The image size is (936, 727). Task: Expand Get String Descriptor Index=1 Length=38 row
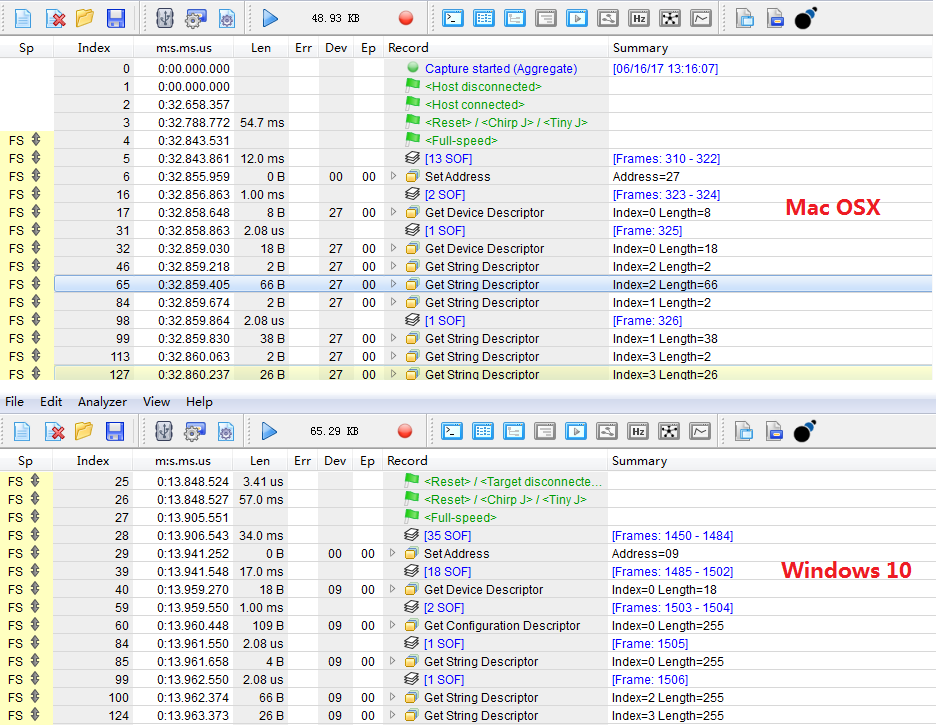(x=393, y=338)
